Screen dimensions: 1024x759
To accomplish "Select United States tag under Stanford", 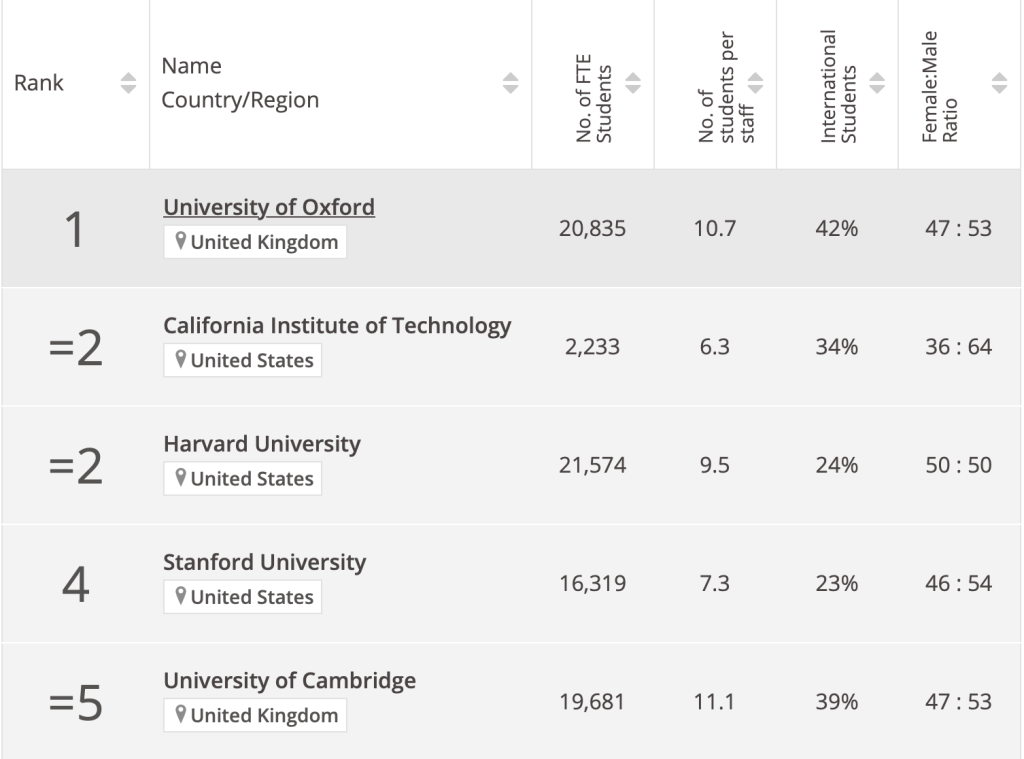I will 243,596.
